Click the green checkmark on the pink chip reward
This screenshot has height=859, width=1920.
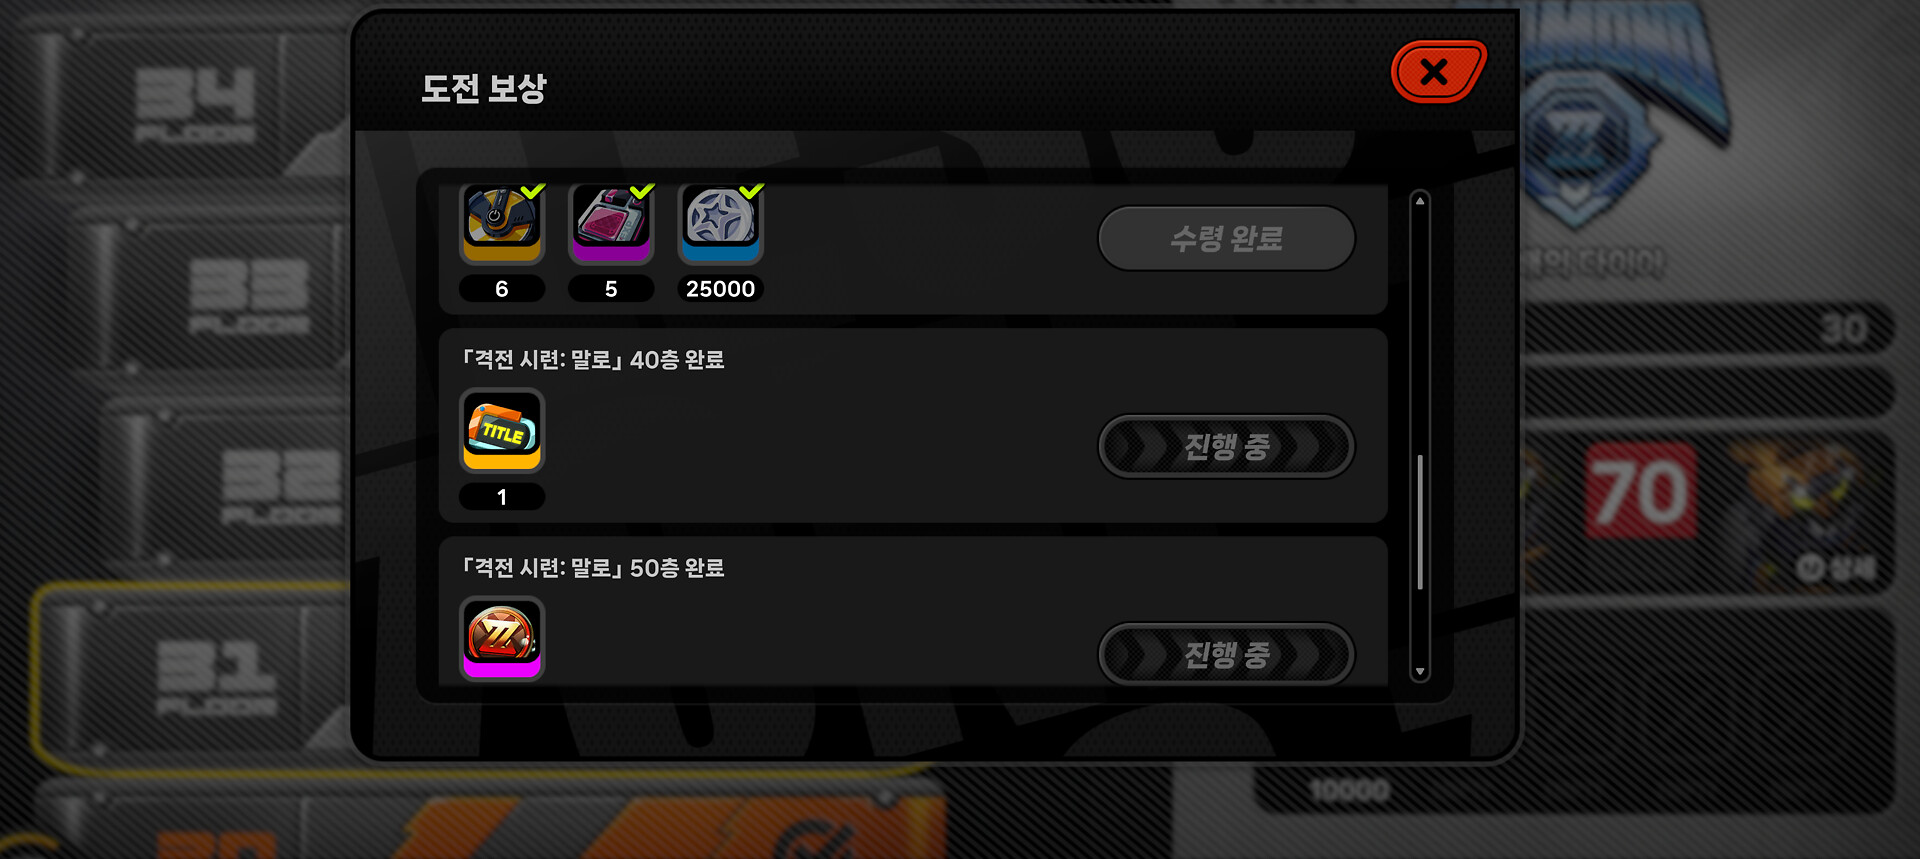tap(642, 190)
